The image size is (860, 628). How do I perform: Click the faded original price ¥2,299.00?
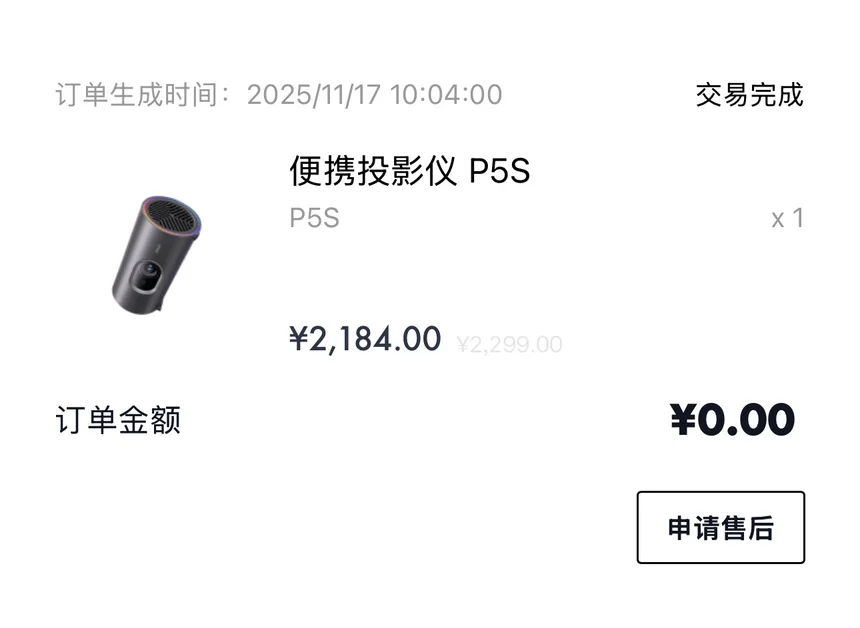coord(510,344)
